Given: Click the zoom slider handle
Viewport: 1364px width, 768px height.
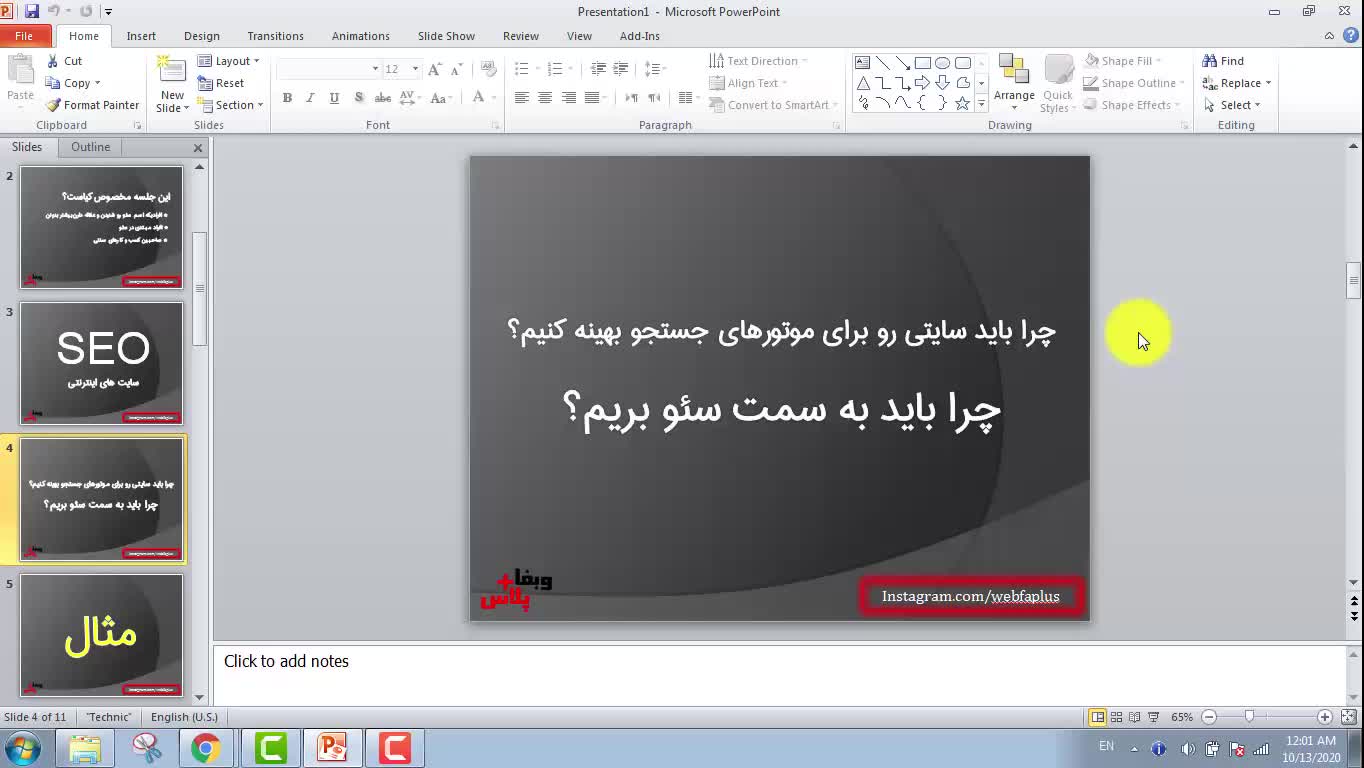Looking at the screenshot, I should 1249,717.
